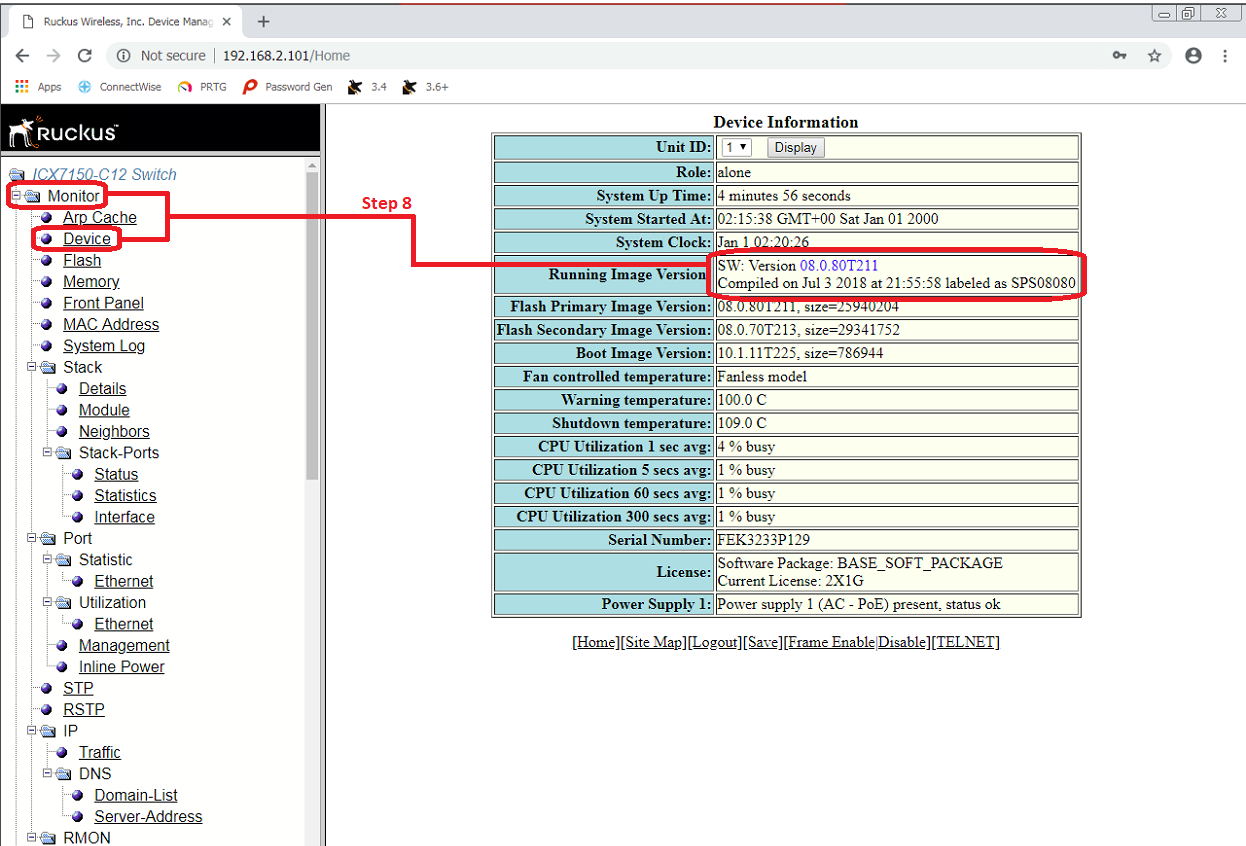
Task: Click the address bar URL field
Action: (600, 56)
